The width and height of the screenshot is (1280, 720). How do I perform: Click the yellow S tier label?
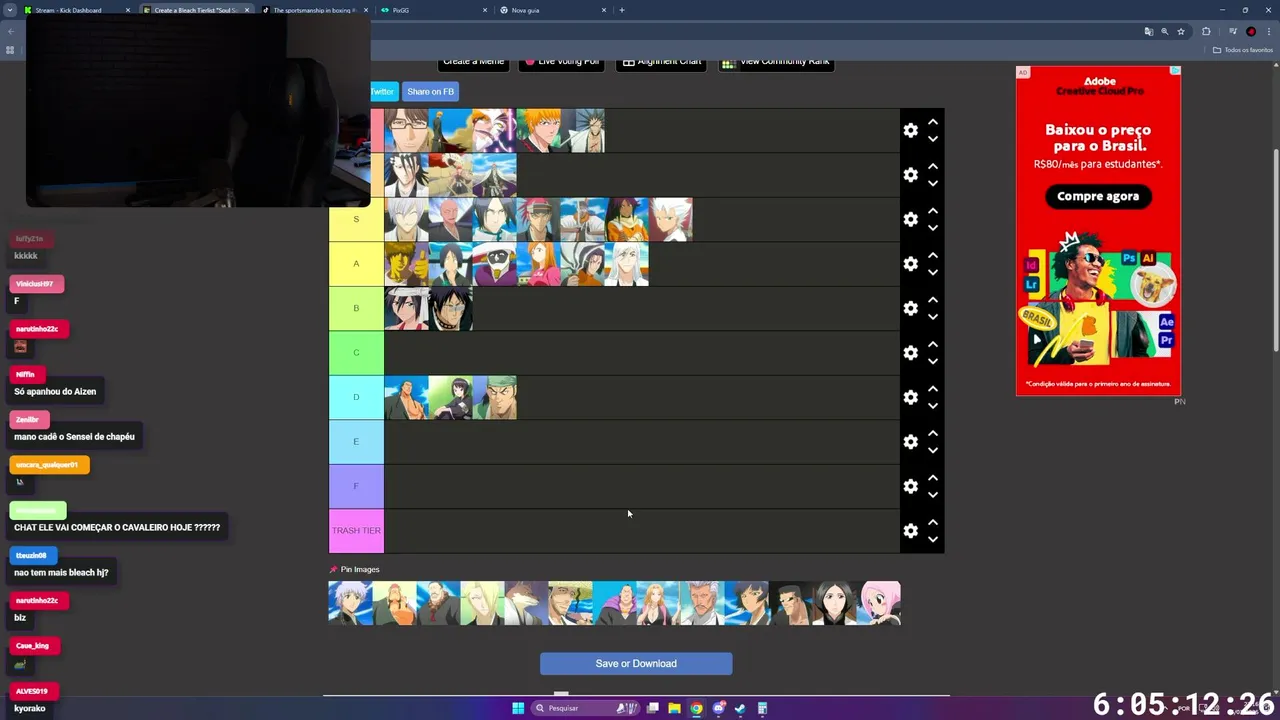coord(356,219)
